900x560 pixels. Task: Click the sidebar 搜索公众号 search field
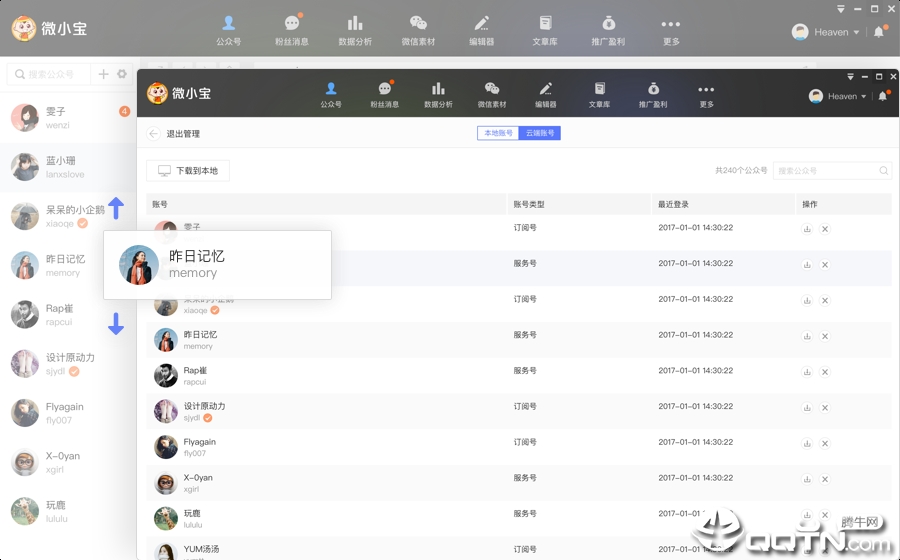click(49, 74)
